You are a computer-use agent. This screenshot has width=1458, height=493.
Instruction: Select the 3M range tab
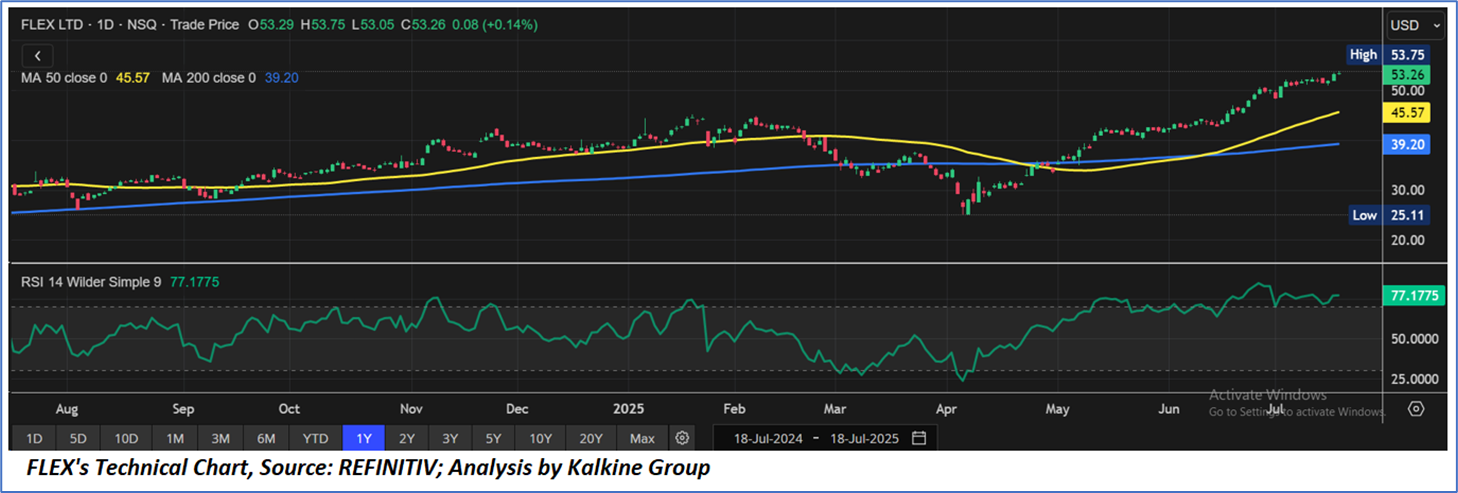pos(221,438)
